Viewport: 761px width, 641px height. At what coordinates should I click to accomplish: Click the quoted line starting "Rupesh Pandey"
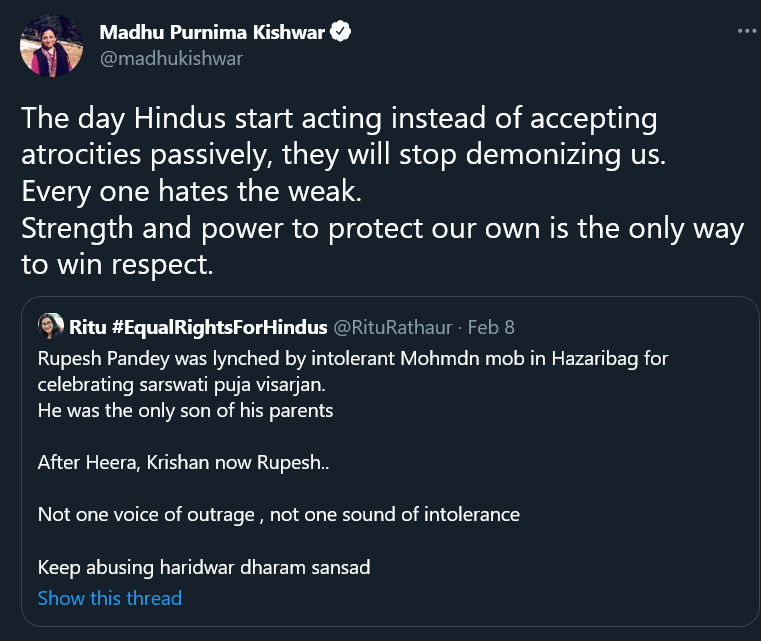tap(353, 359)
